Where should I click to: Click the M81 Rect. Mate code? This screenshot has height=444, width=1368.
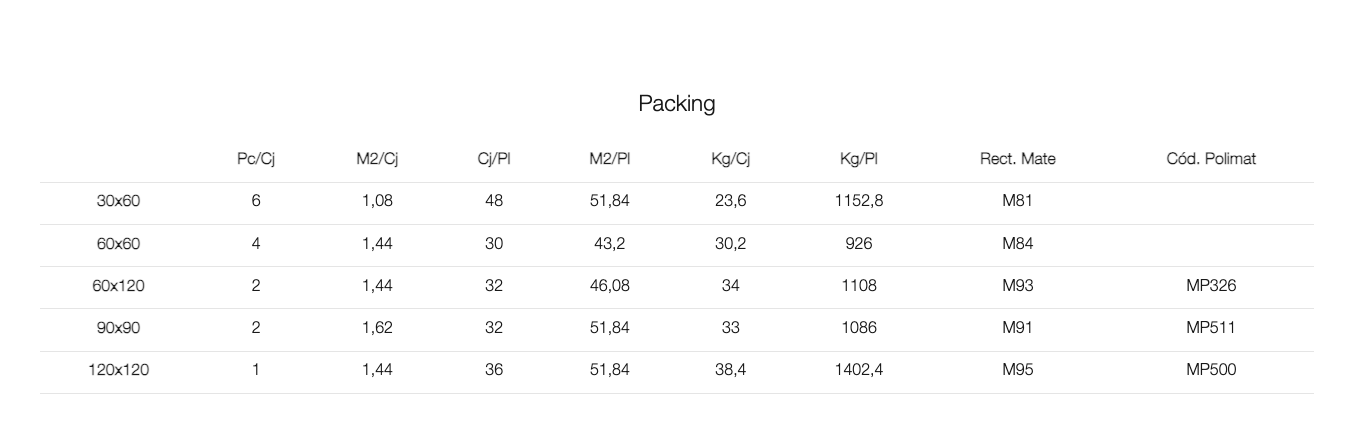tap(1017, 200)
